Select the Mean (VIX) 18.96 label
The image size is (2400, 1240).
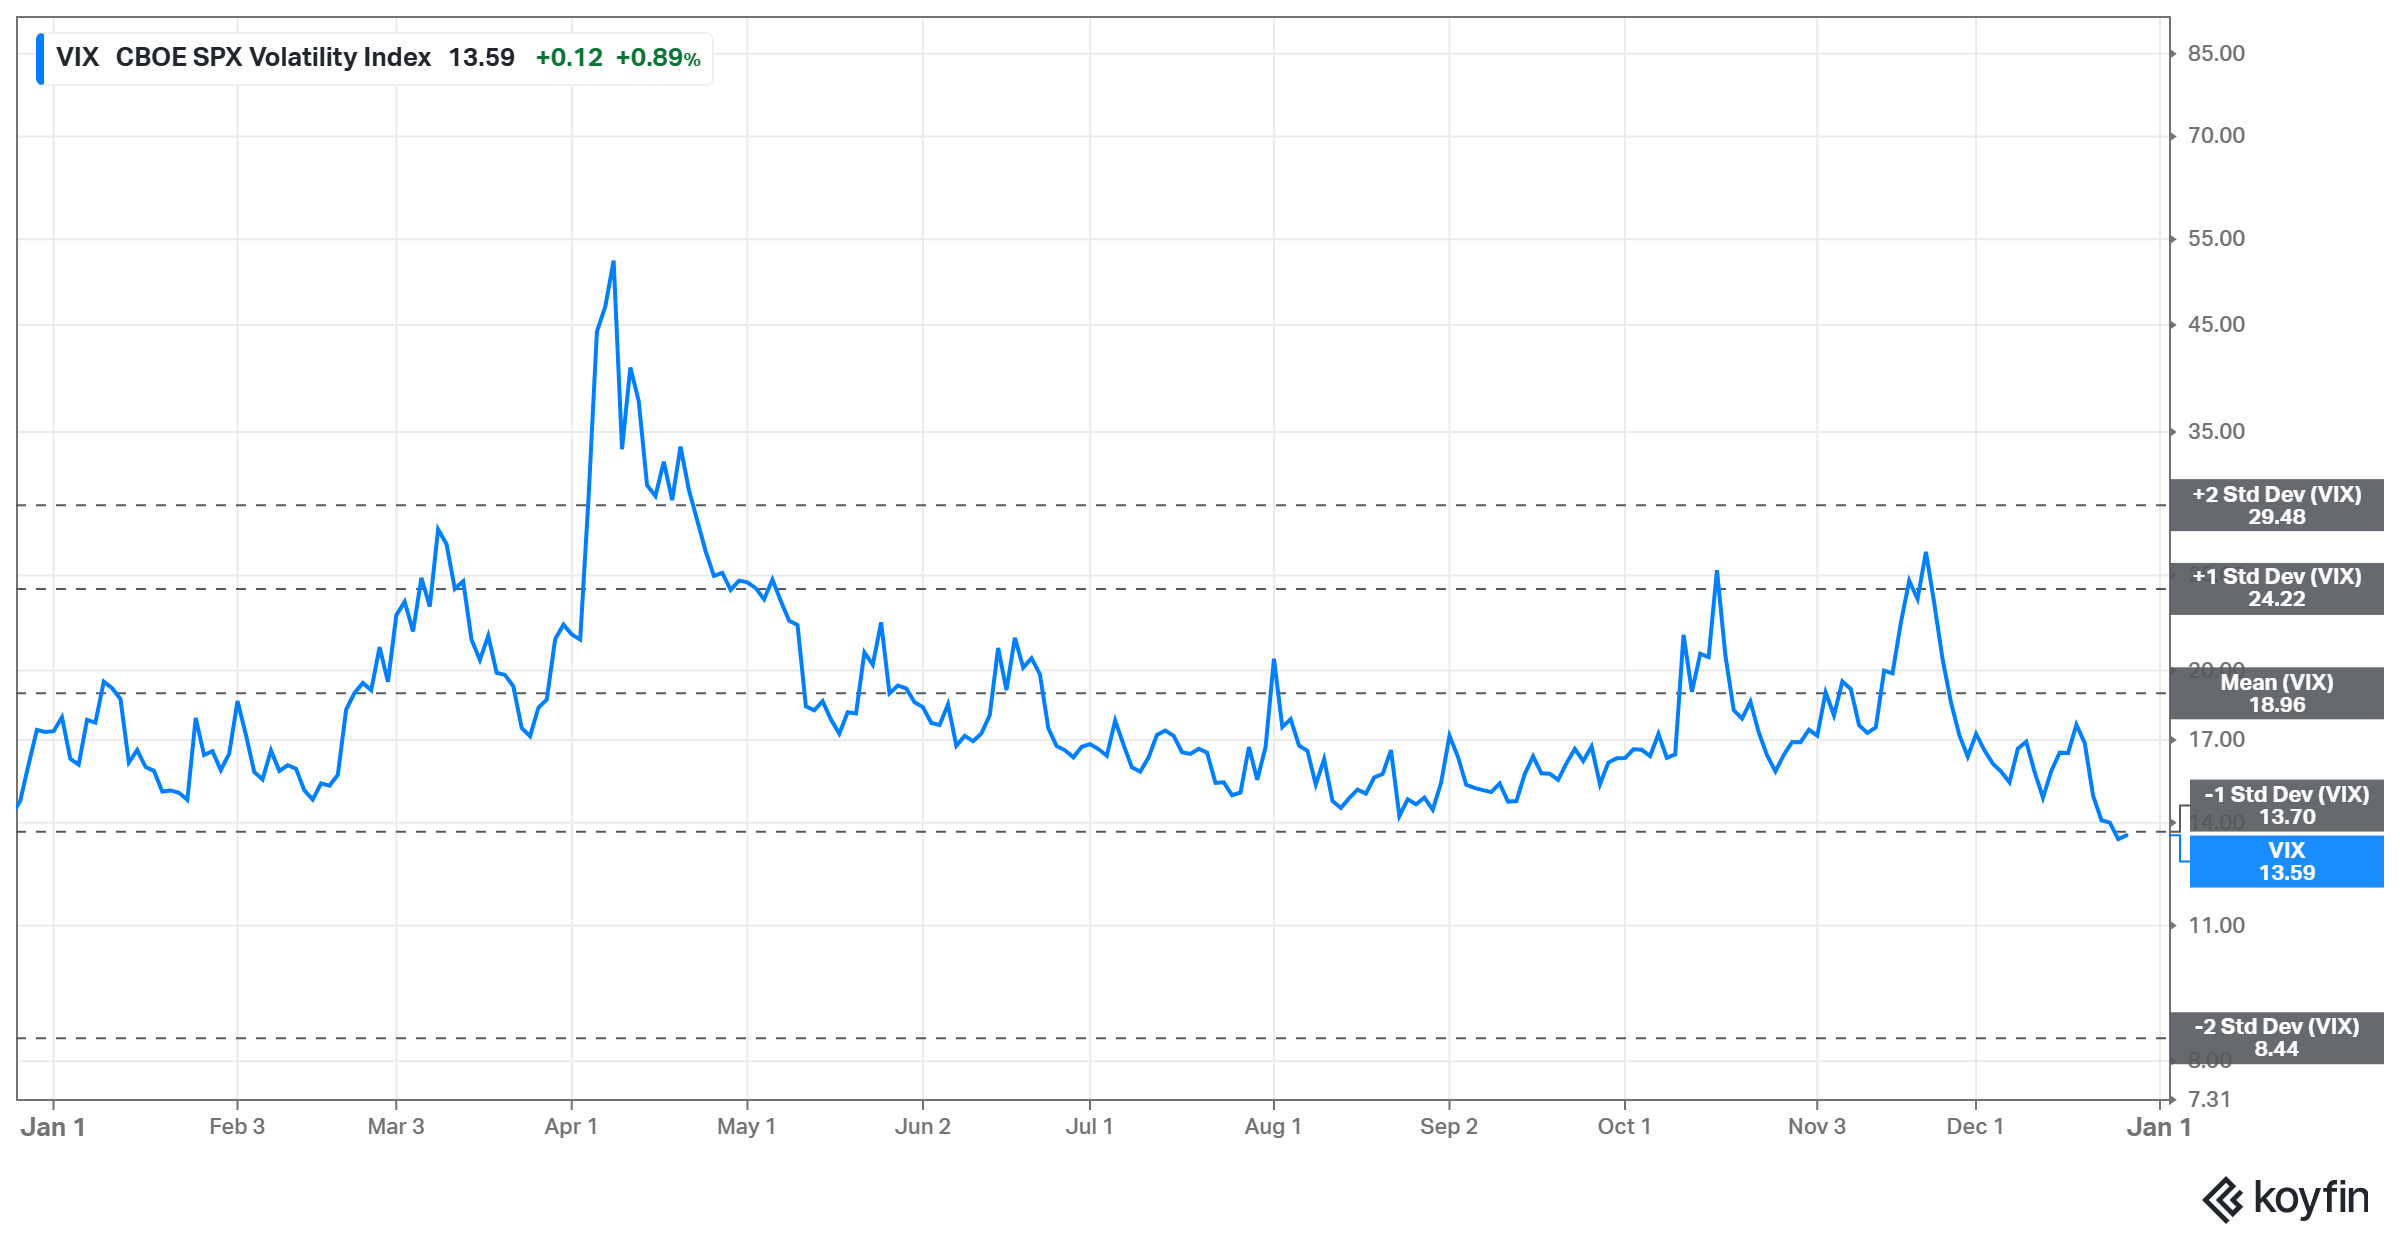(x=2276, y=694)
